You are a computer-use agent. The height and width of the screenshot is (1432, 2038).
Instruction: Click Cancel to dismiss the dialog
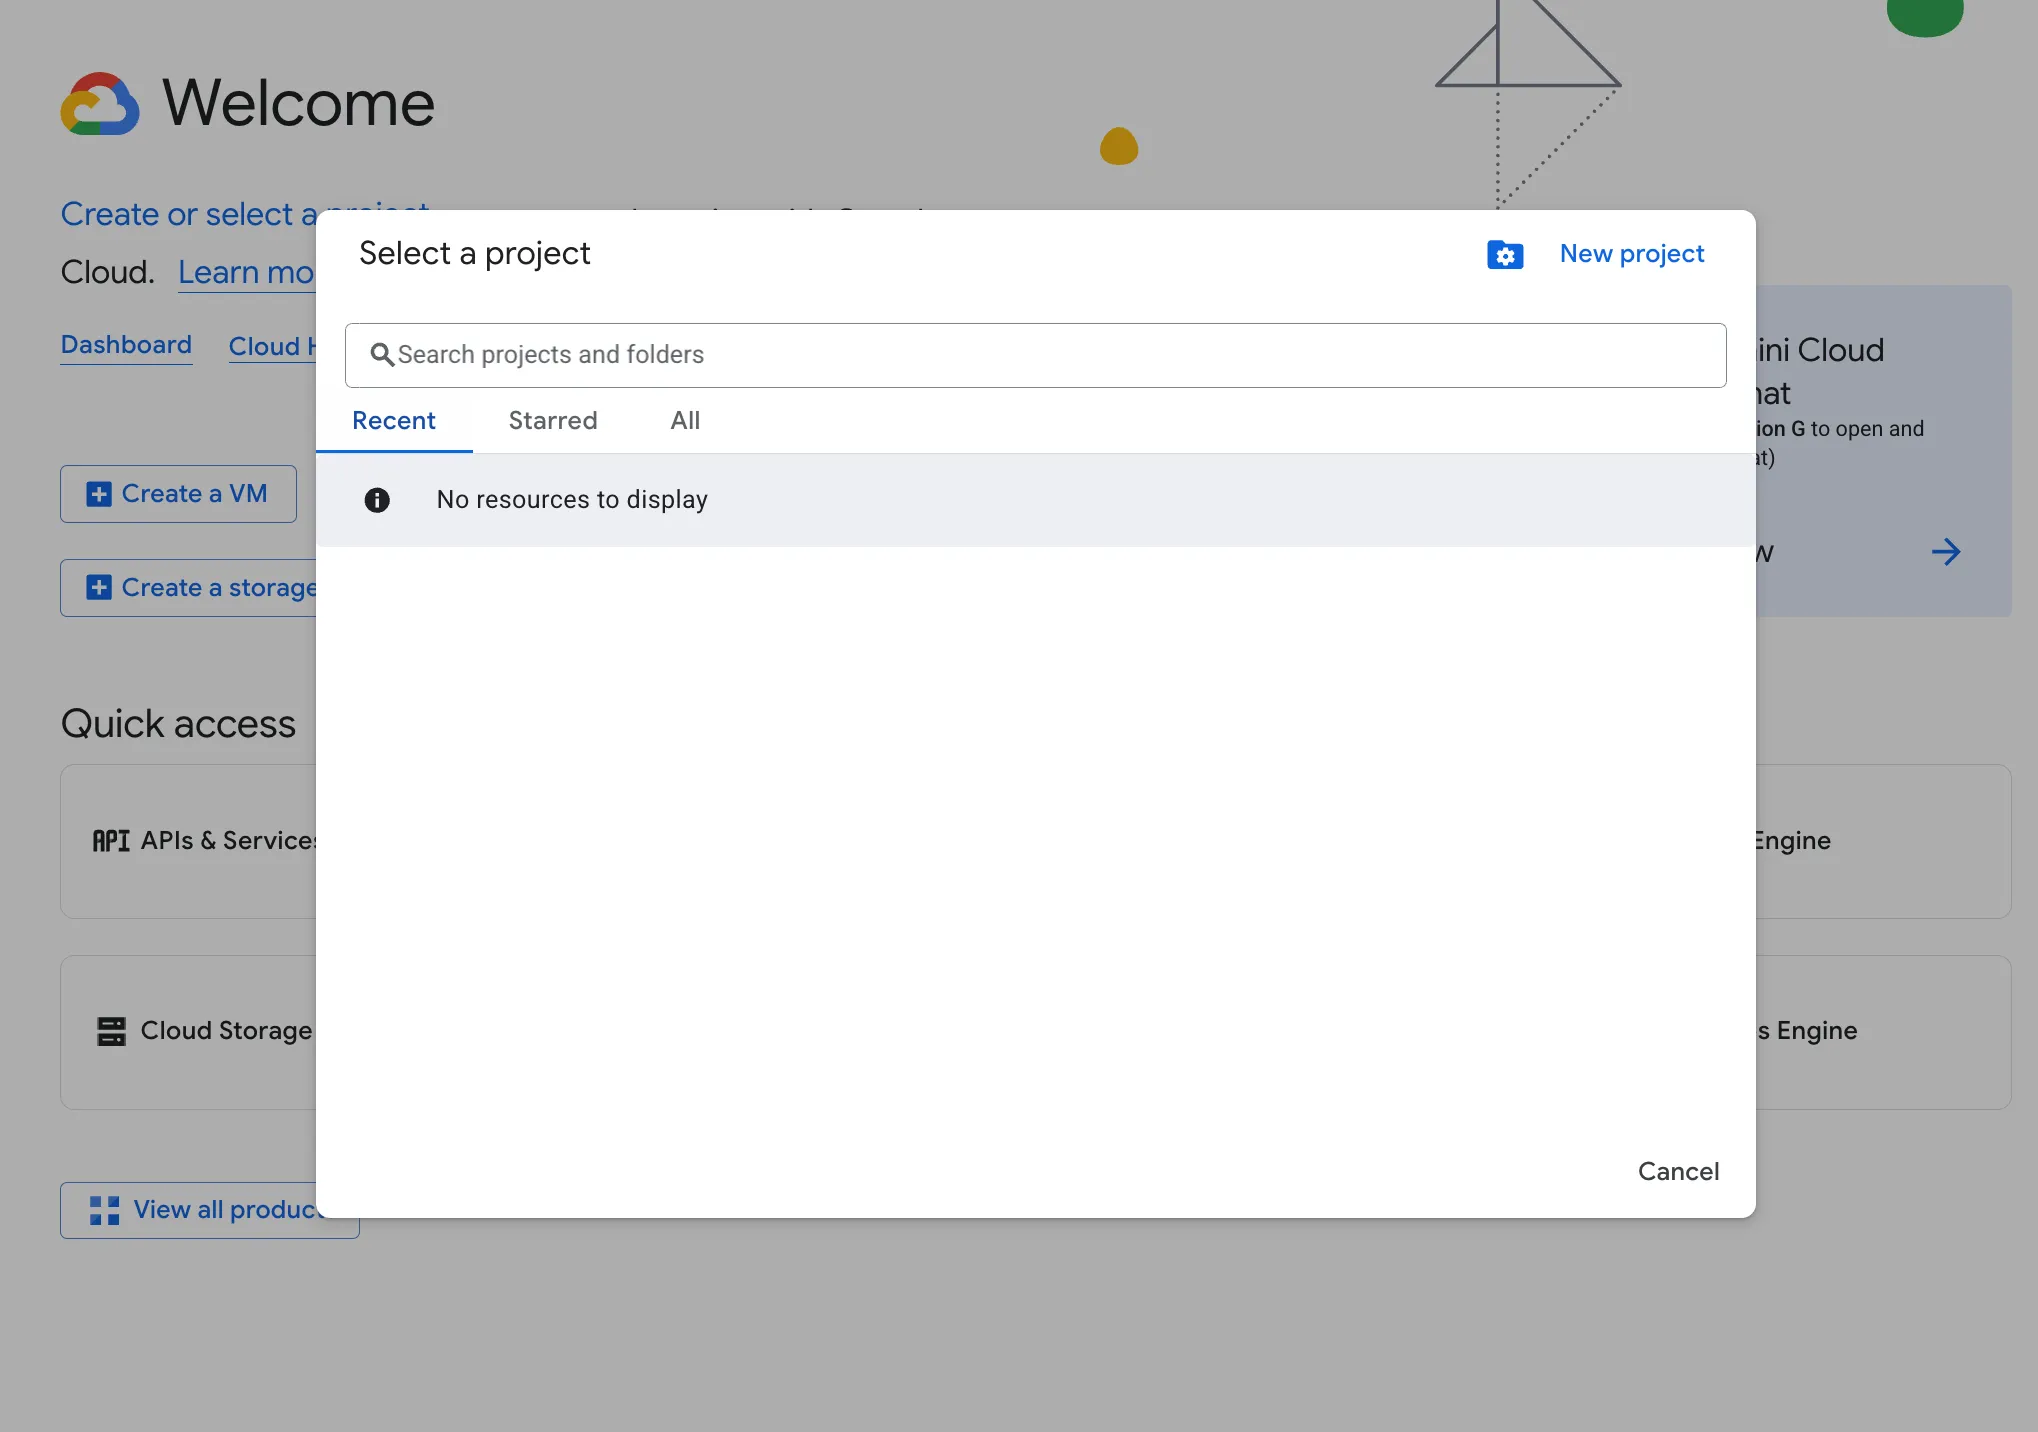(1678, 1171)
